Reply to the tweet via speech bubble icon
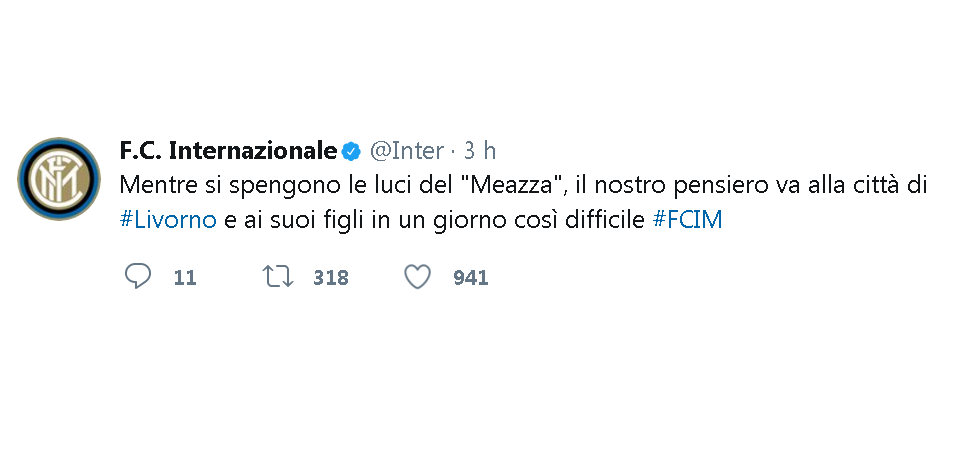Viewport: 958px width, 475px height. click(138, 276)
